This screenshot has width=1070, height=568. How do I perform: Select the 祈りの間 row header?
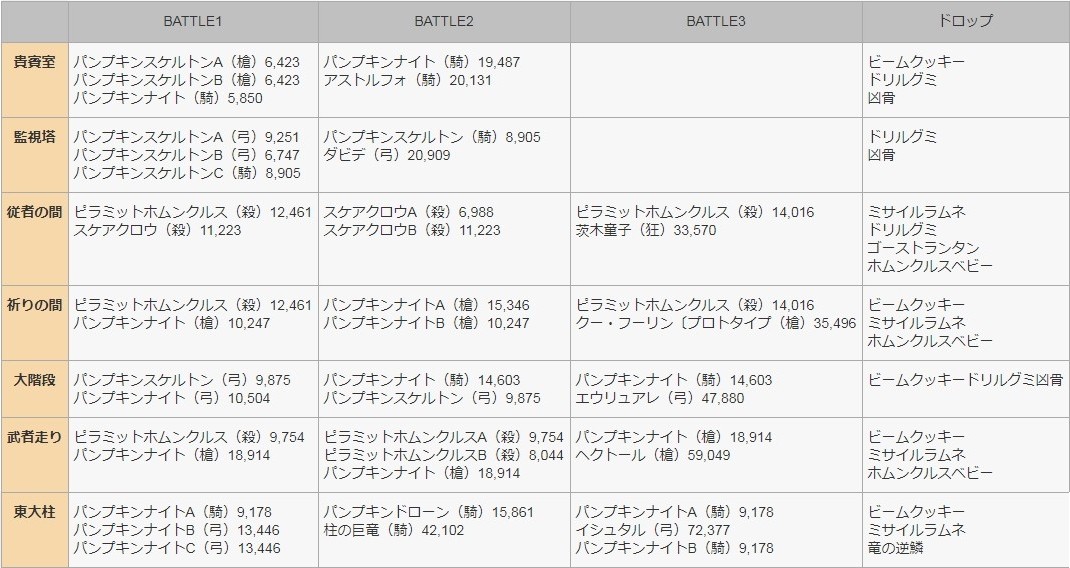pyautogui.click(x=35, y=305)
